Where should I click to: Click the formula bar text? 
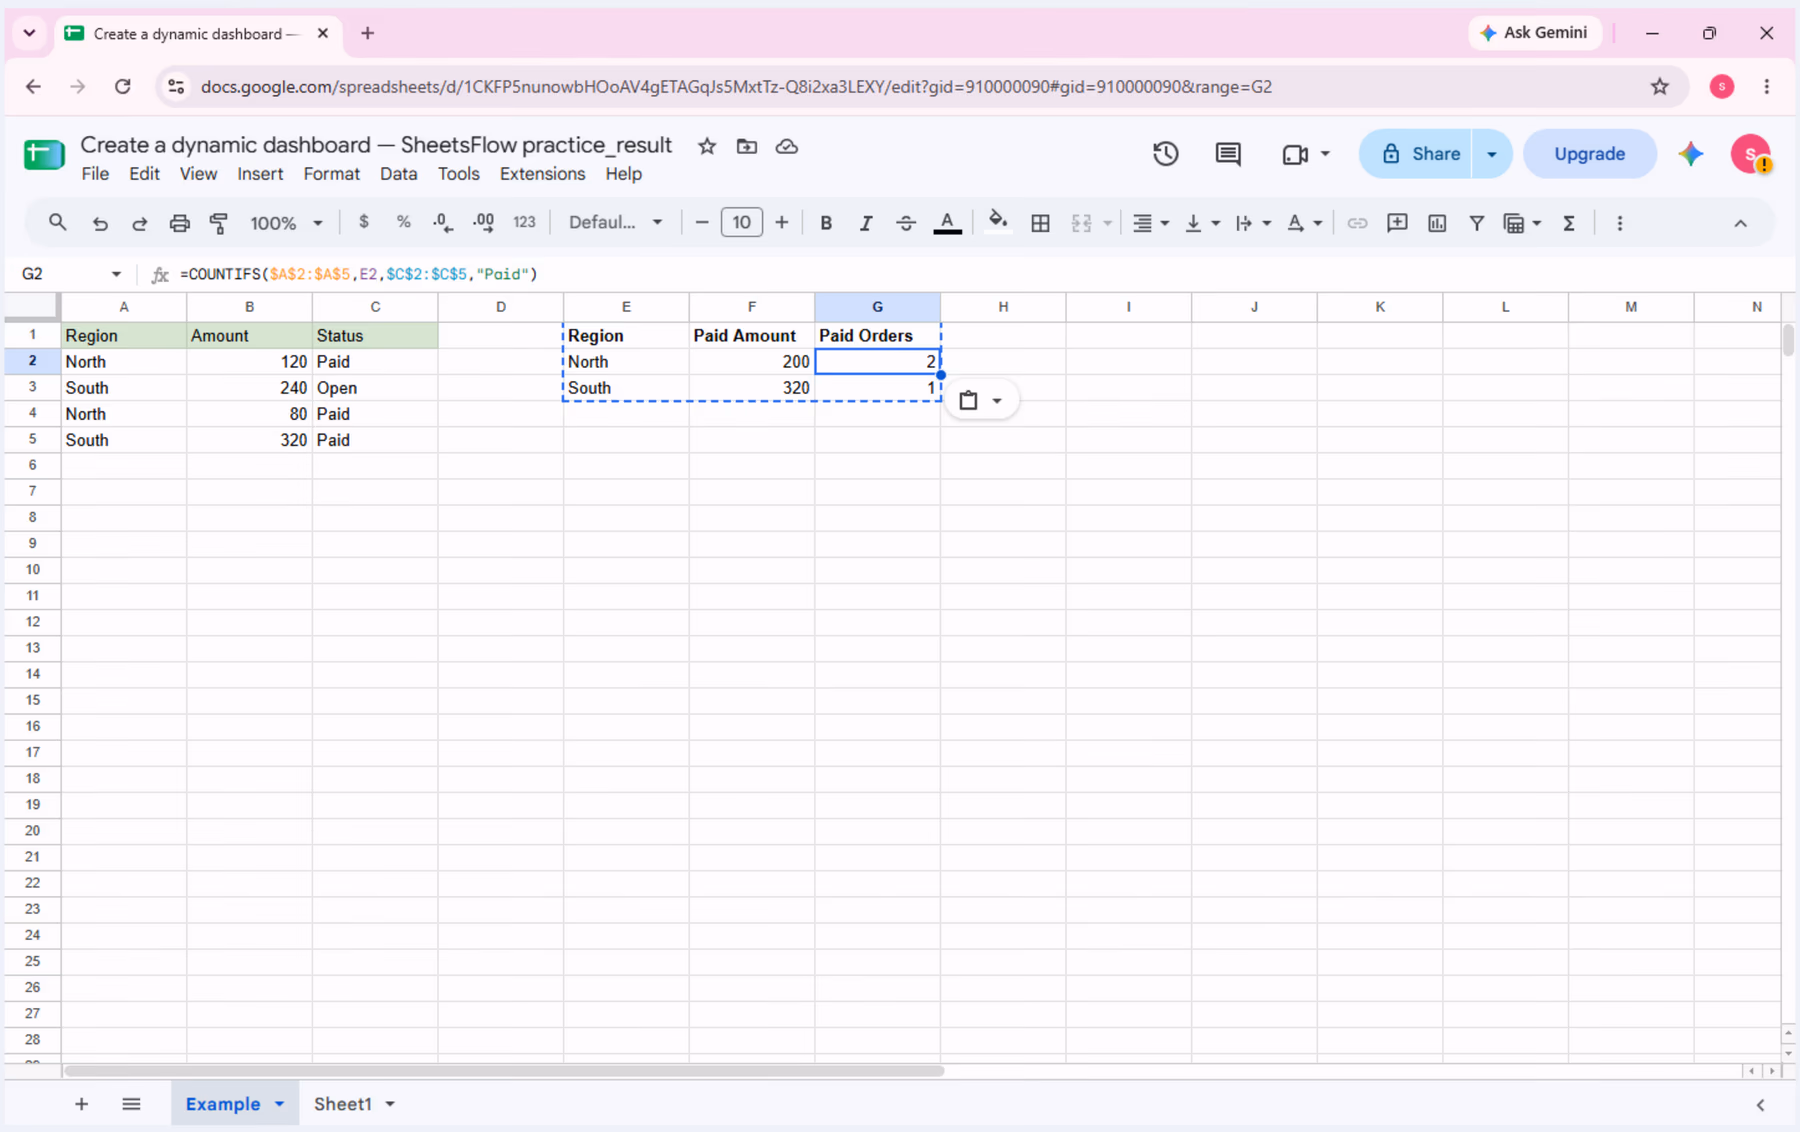[358, 274]
